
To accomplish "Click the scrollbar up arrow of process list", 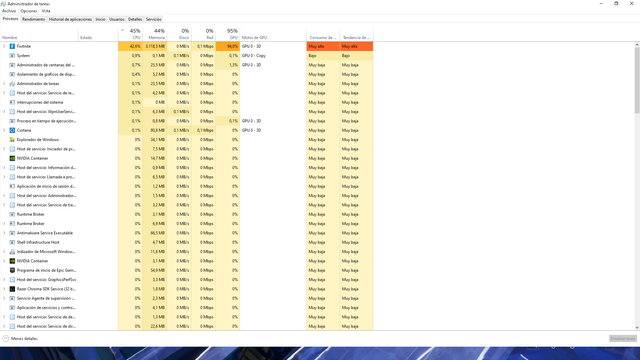I will coord(637,44).
